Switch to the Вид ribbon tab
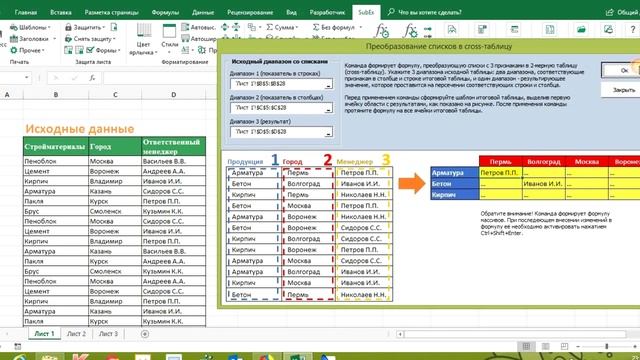This screenshot has width=640, height=360. click(291, 12)
